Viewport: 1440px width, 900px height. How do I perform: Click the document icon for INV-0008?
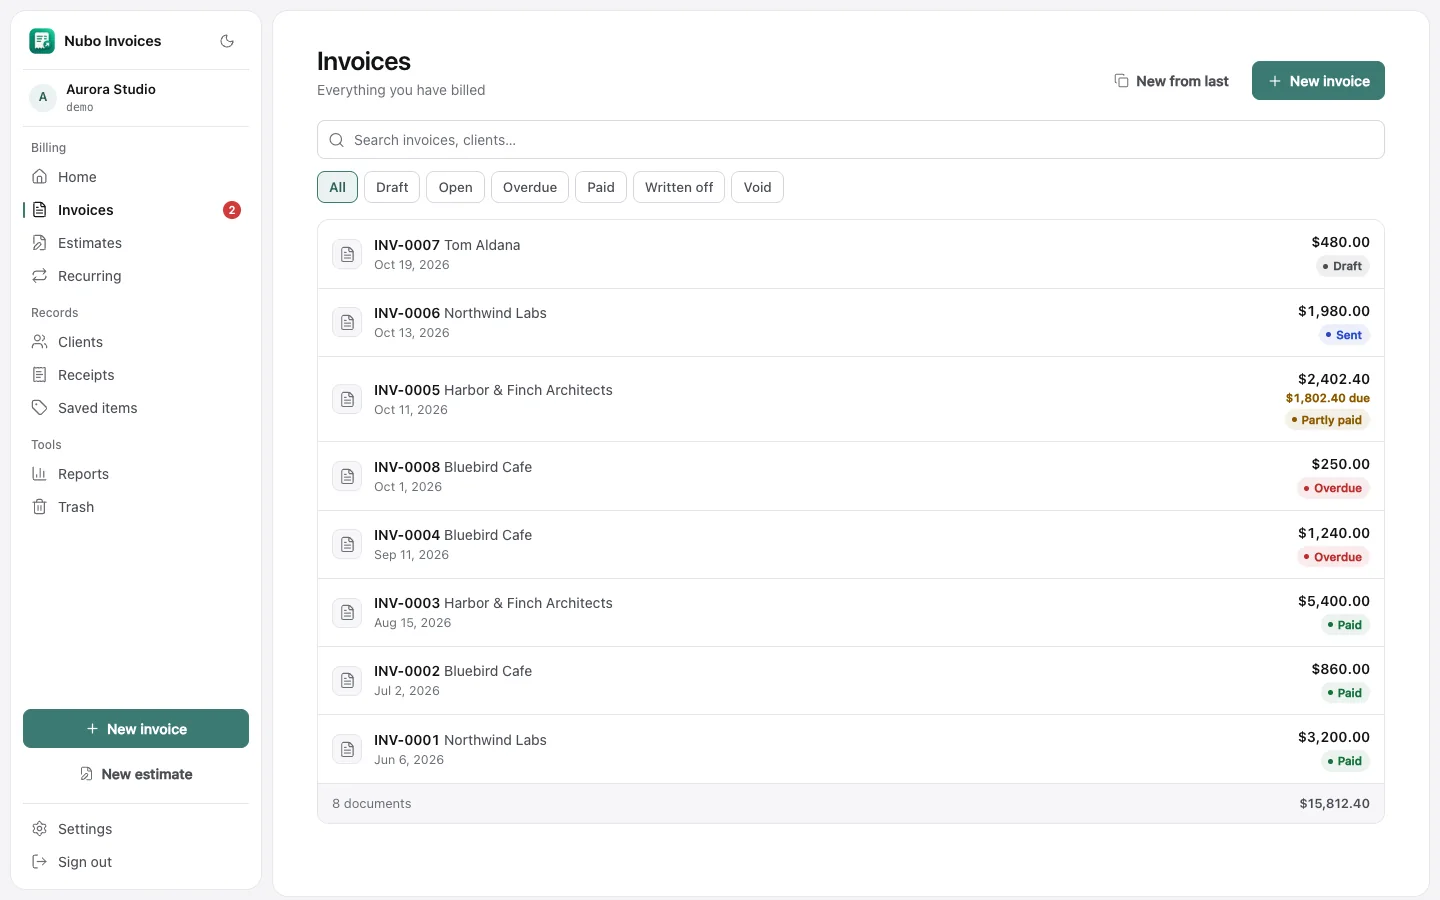pos(347,477)
